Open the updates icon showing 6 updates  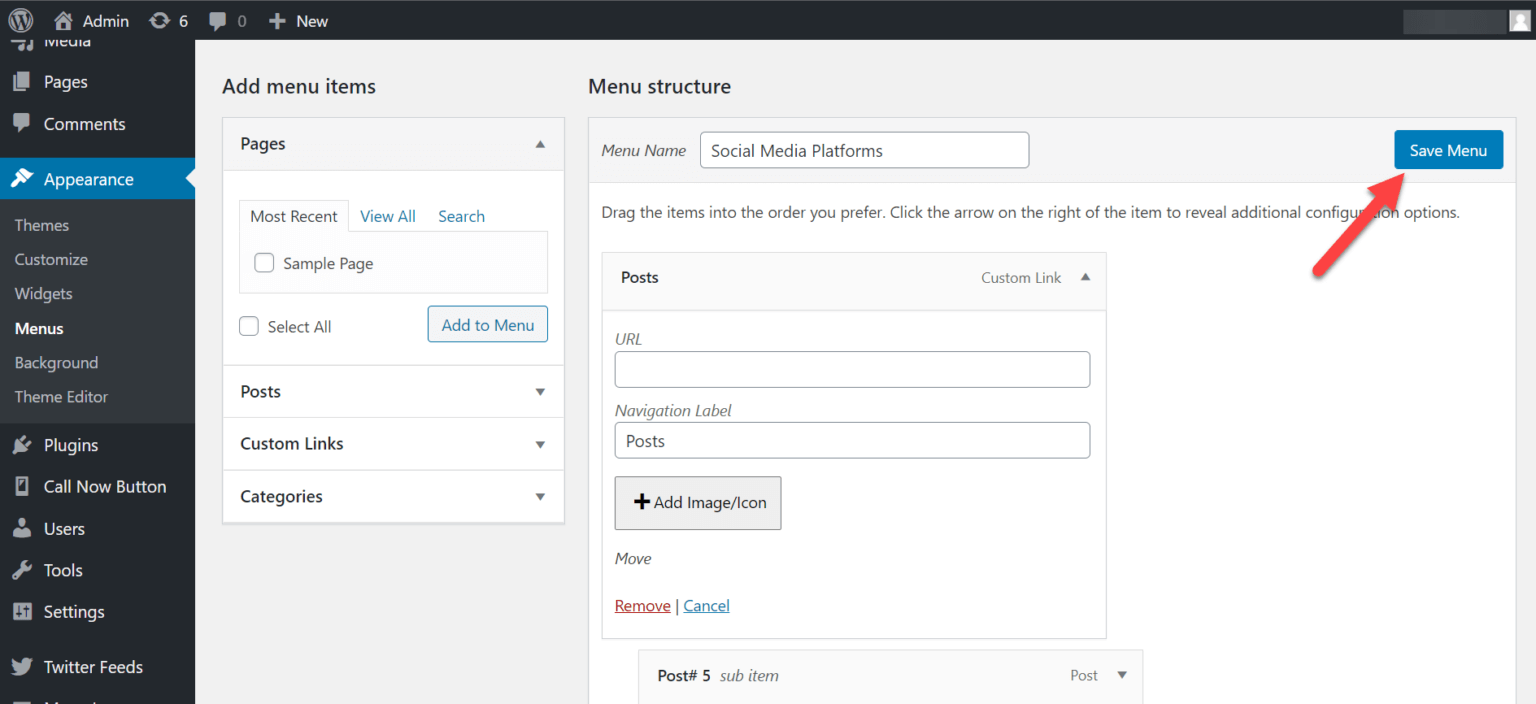tap(158, 20)
